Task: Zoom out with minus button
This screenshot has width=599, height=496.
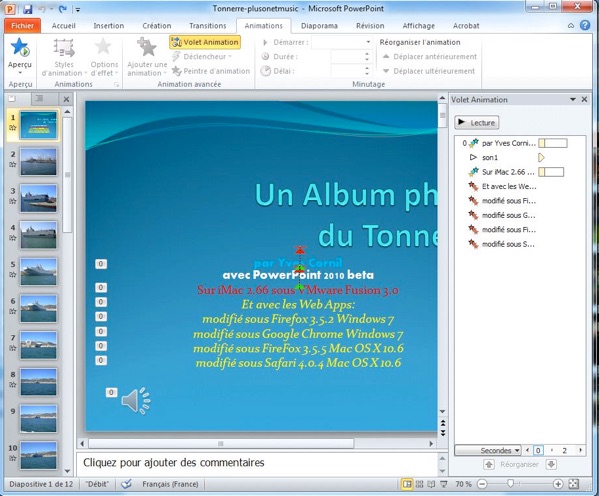Action: tap(482, 484)
